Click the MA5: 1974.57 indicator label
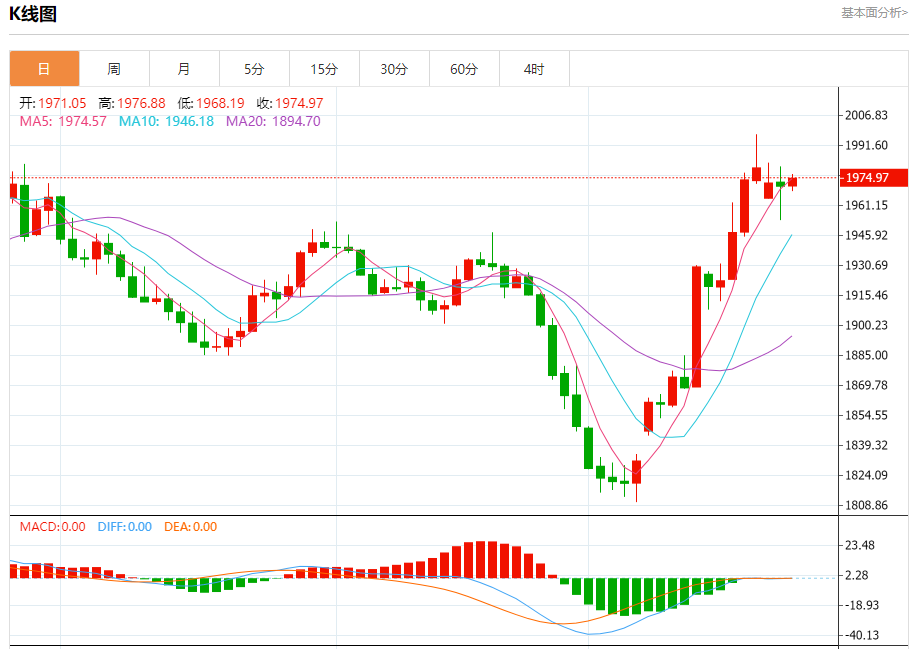 click(63, 121)
